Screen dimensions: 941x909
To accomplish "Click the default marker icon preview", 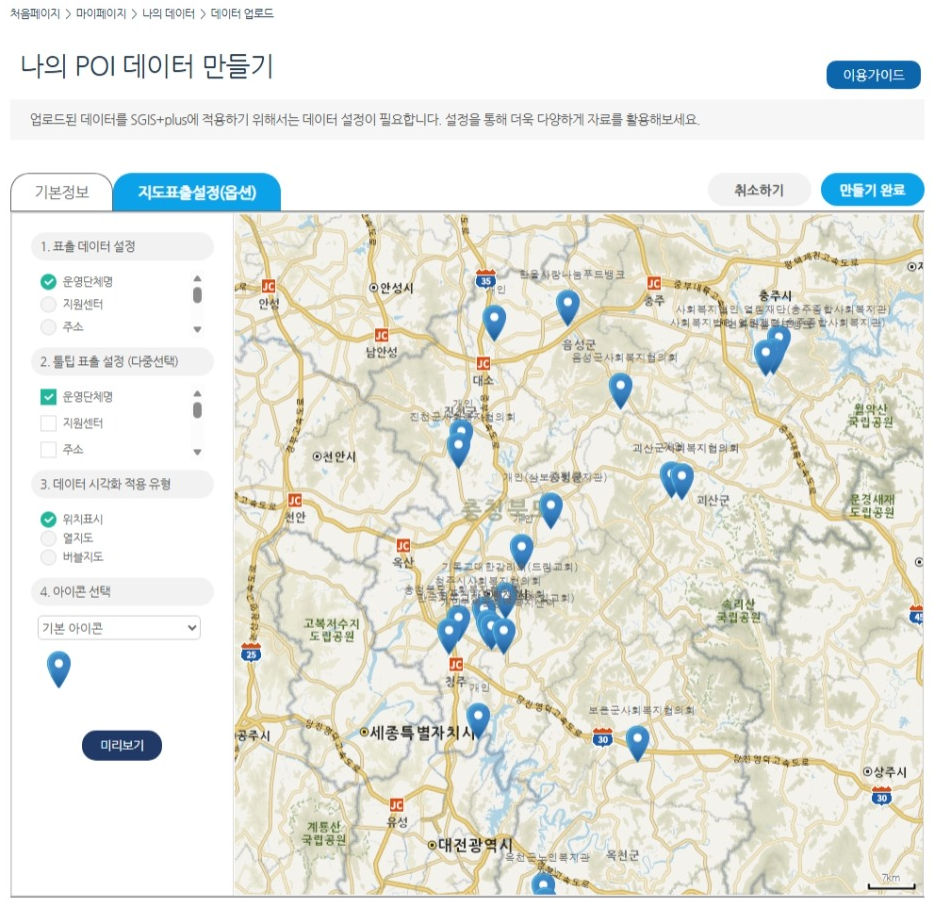I will coord(59,669).
